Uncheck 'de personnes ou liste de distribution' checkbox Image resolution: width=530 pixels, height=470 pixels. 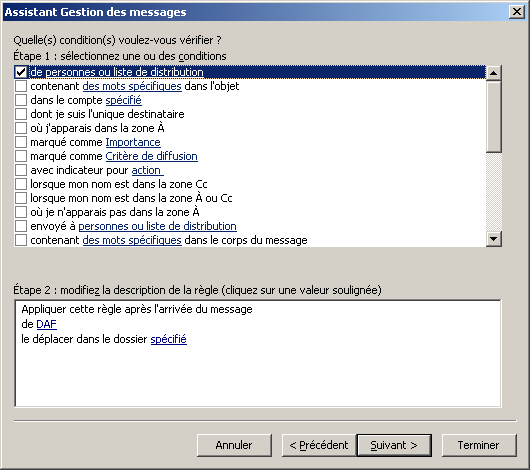click(x=21, y=72)
